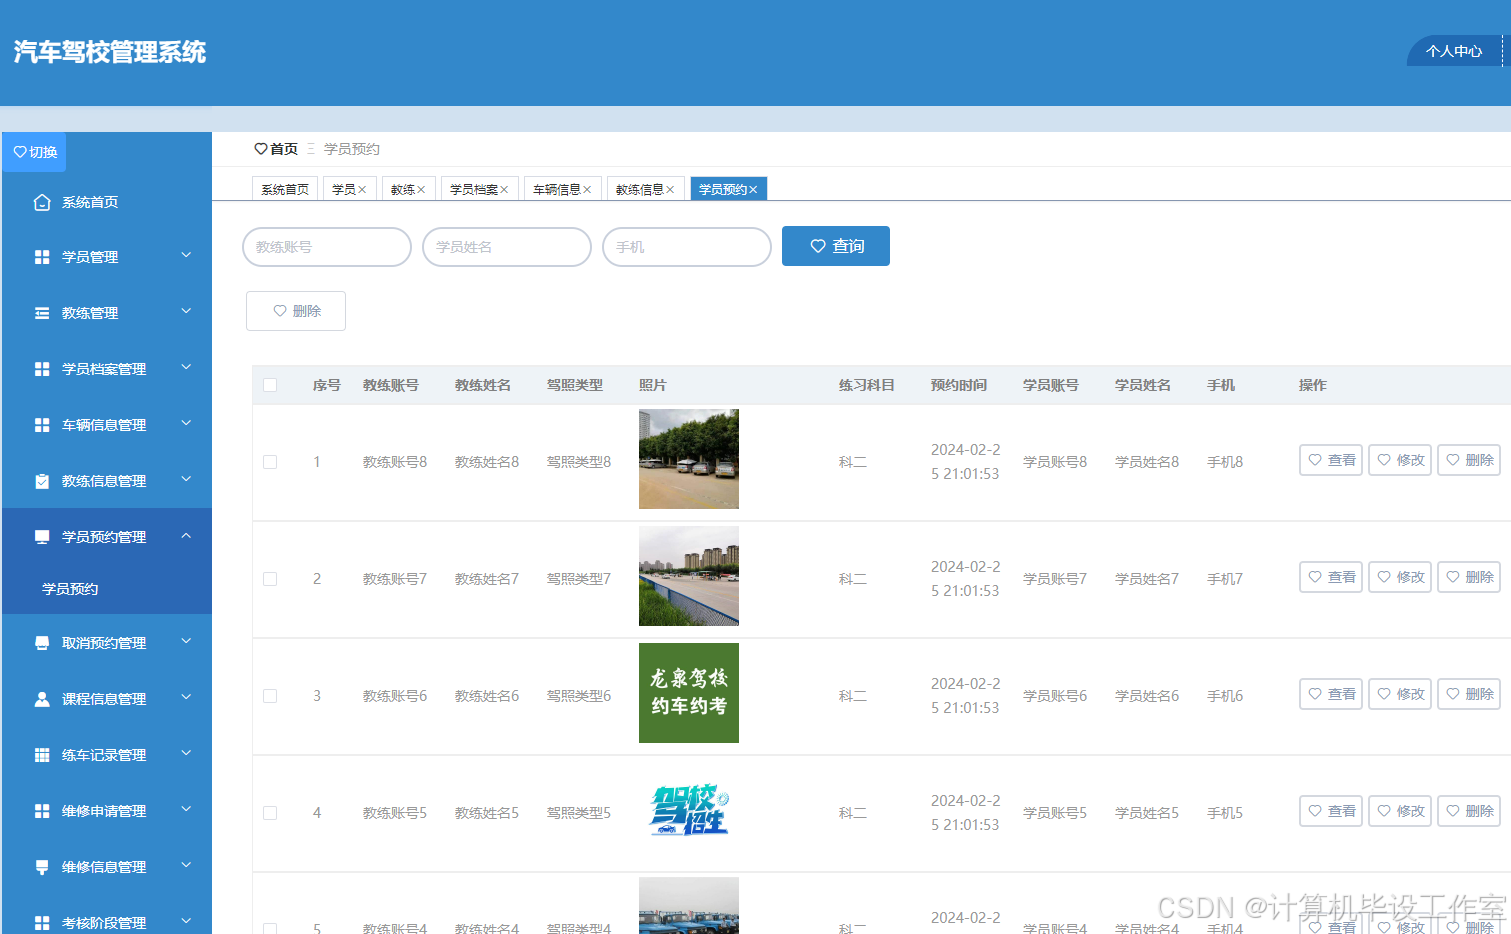1511x934 pixels.
Task: Select all rows with header checkbox
Action: (x=270, y=385)
